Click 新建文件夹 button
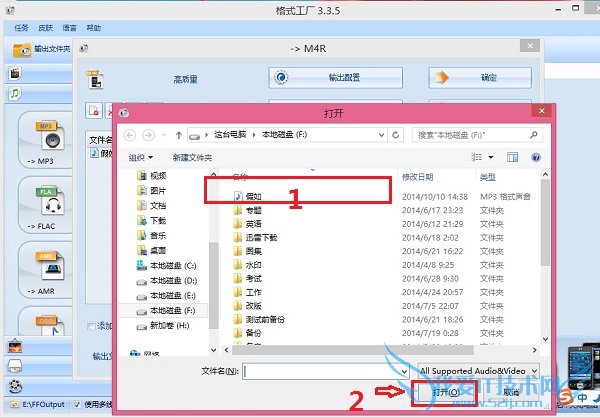Screen dimensions: 600x418 pyautogui.click(x=192, y=157)
